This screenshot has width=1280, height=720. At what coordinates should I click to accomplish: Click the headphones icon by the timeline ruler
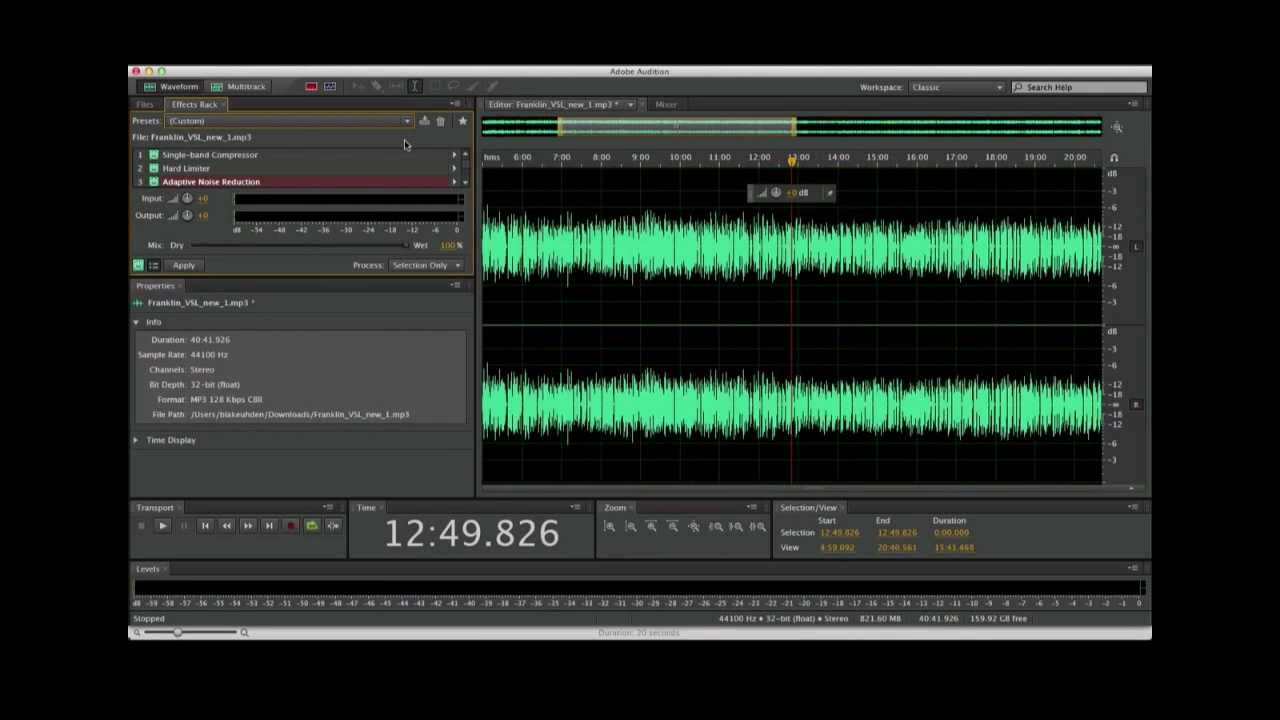(x=1114, y=158)
